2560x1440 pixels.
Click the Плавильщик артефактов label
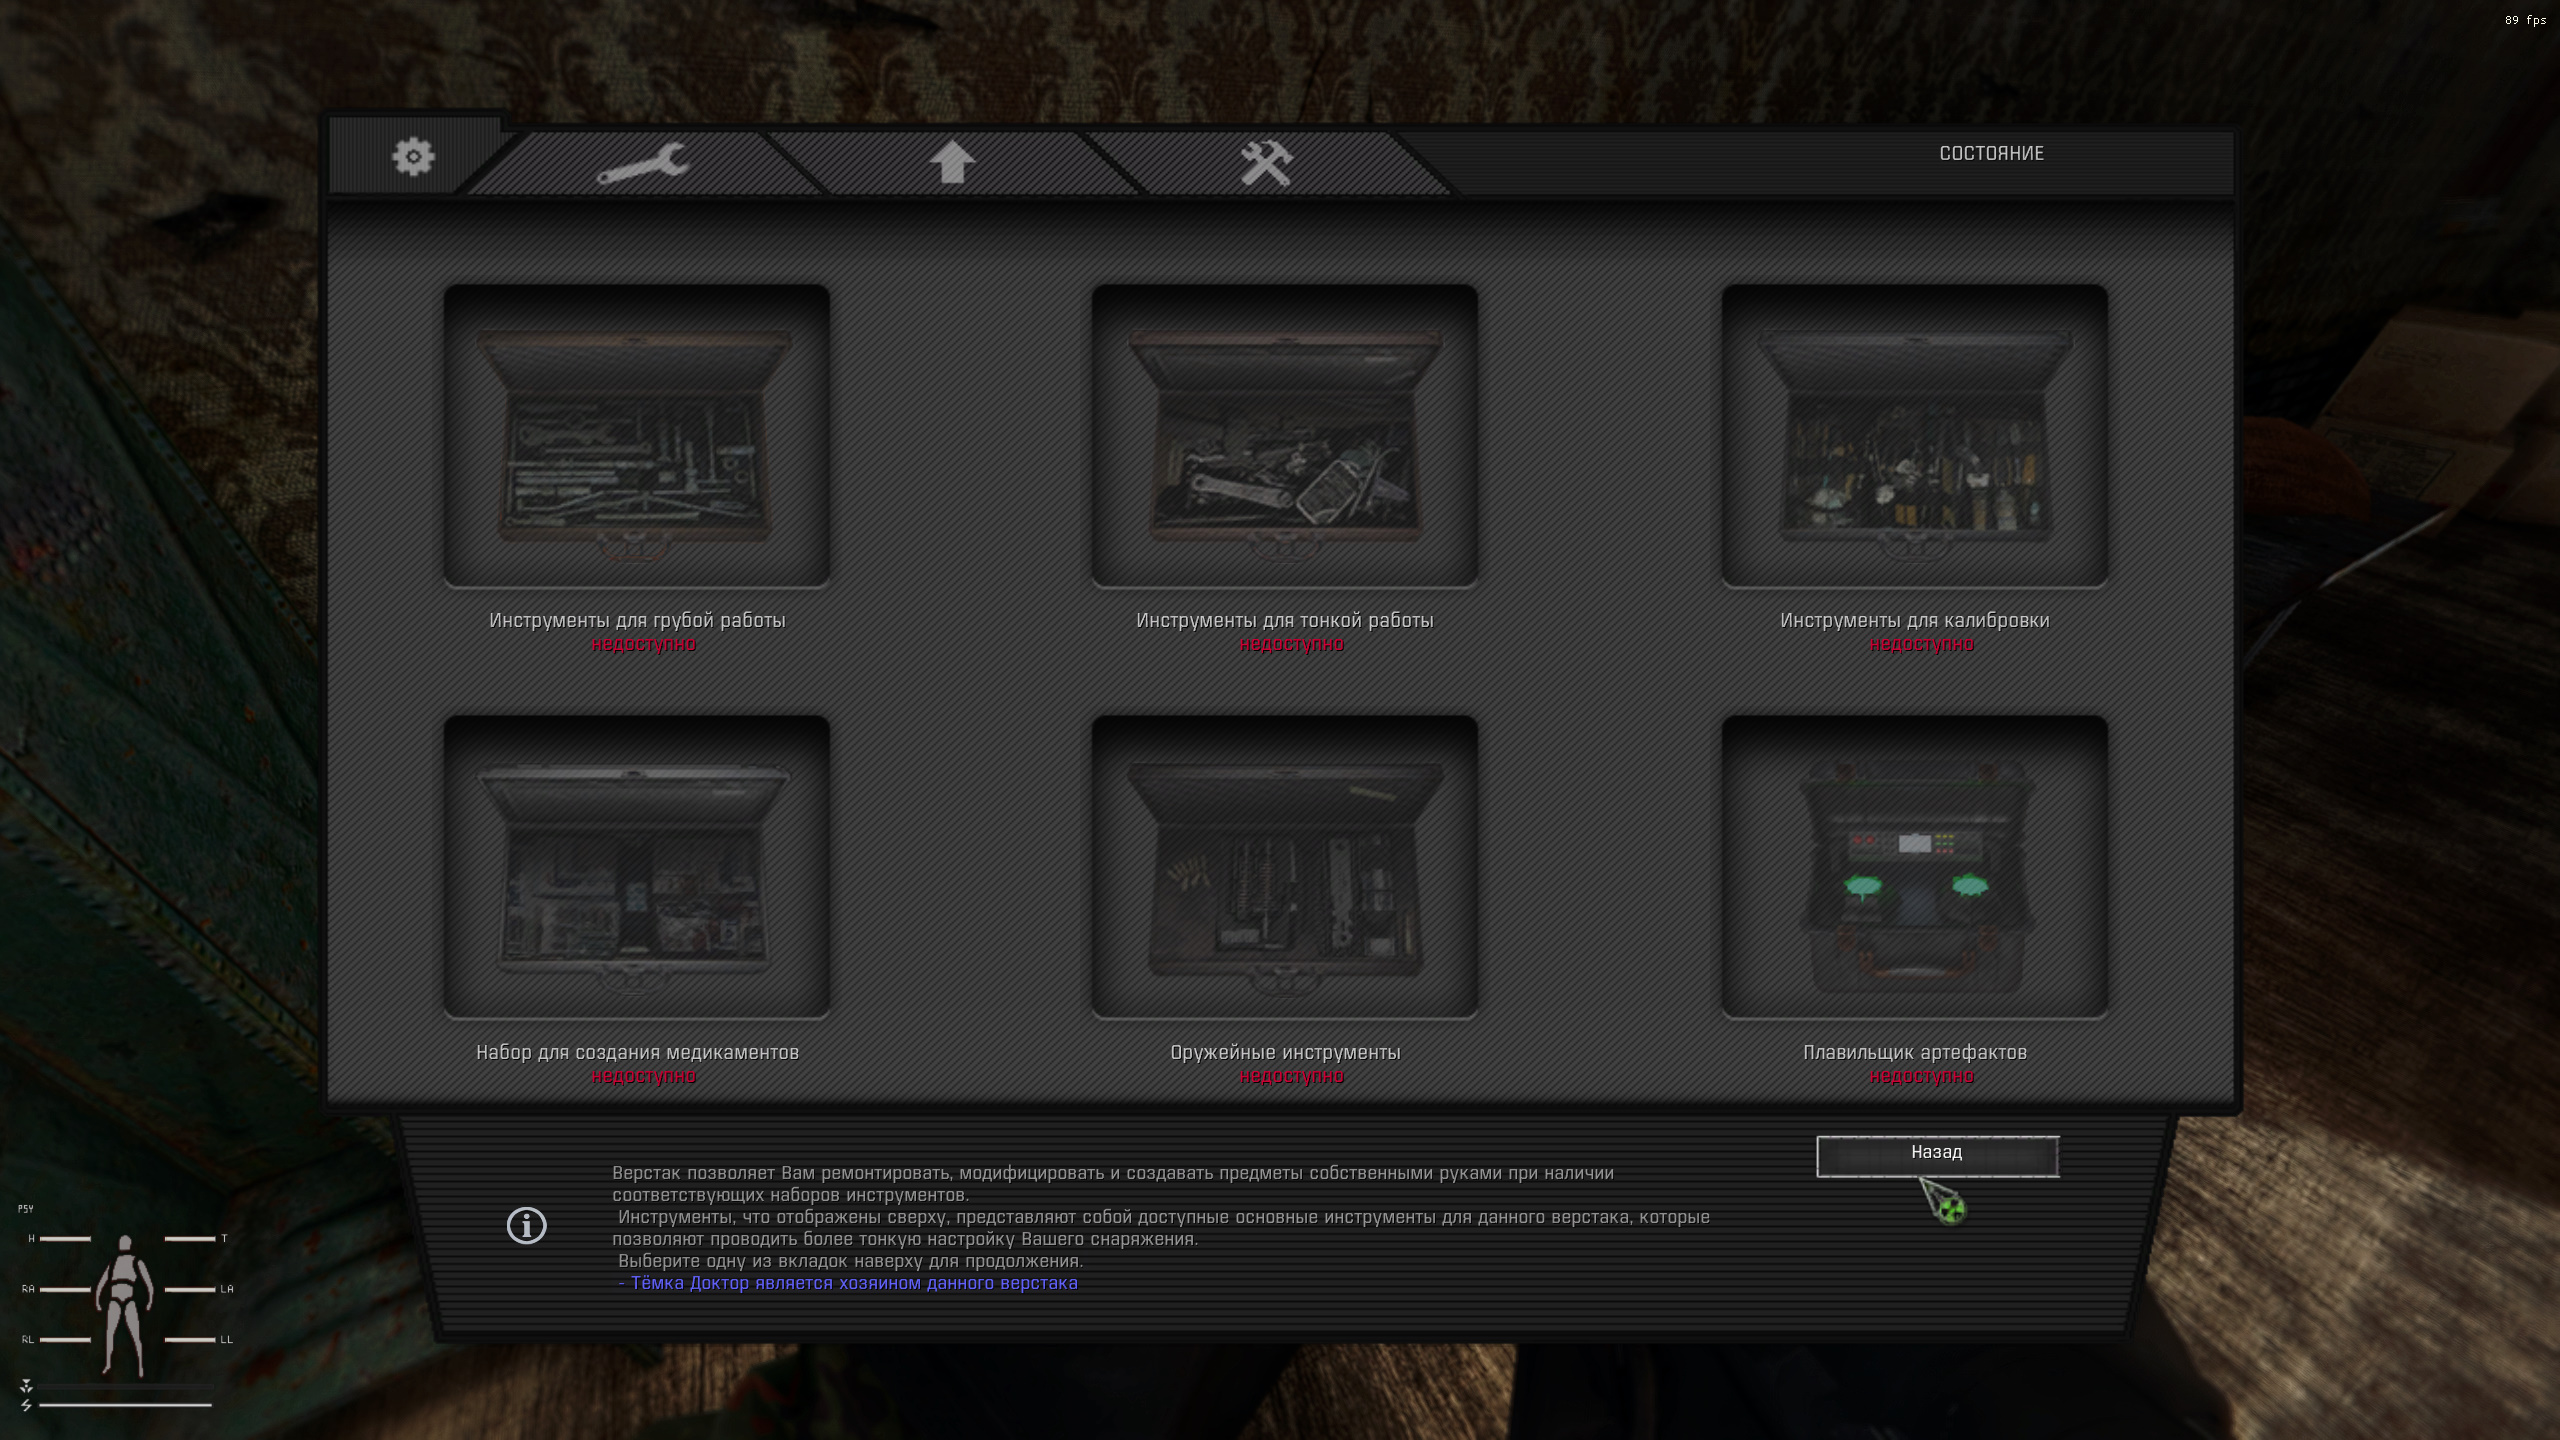pos(1914,1052)
